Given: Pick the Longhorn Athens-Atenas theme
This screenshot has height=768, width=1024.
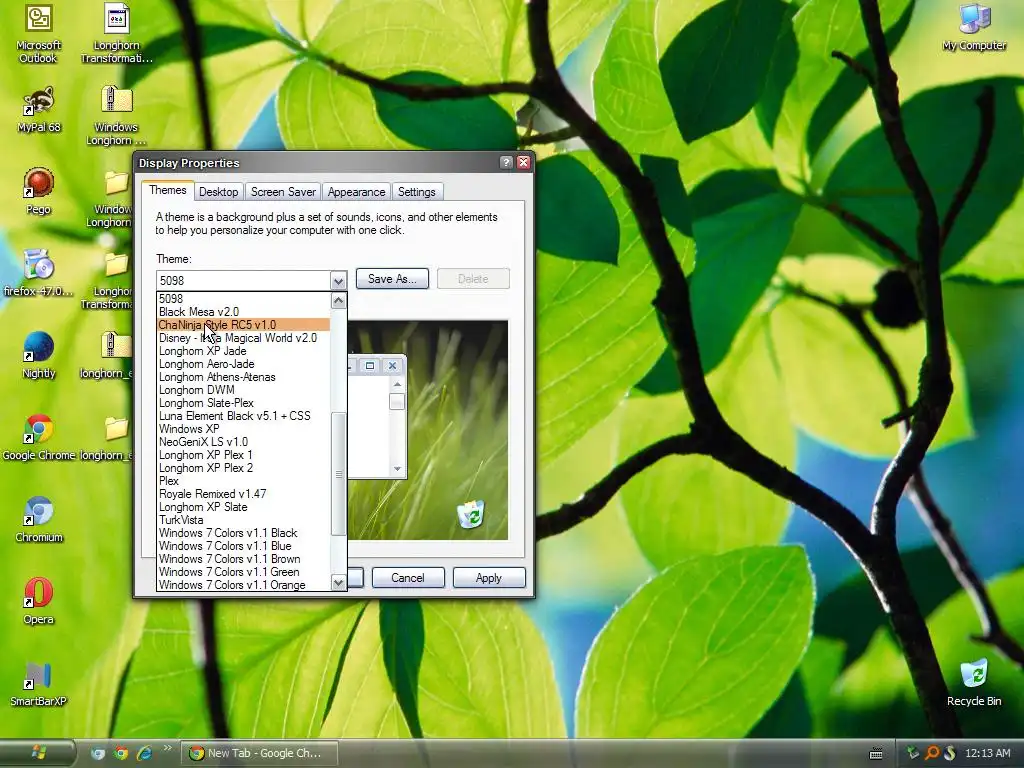Looking at the screenshot, I should click(x=244, y=377).
